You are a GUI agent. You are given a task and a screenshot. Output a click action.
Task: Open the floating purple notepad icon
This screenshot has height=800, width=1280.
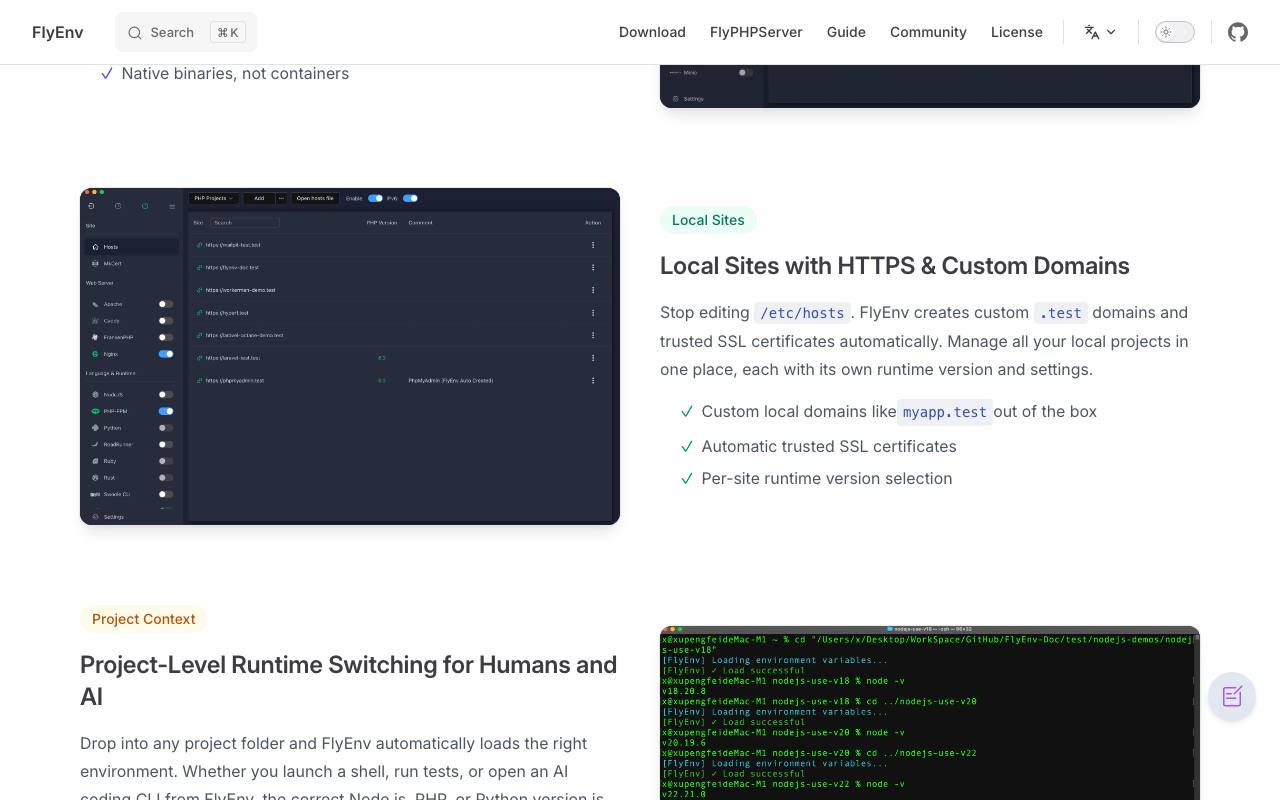click(x=1232, y=696)
